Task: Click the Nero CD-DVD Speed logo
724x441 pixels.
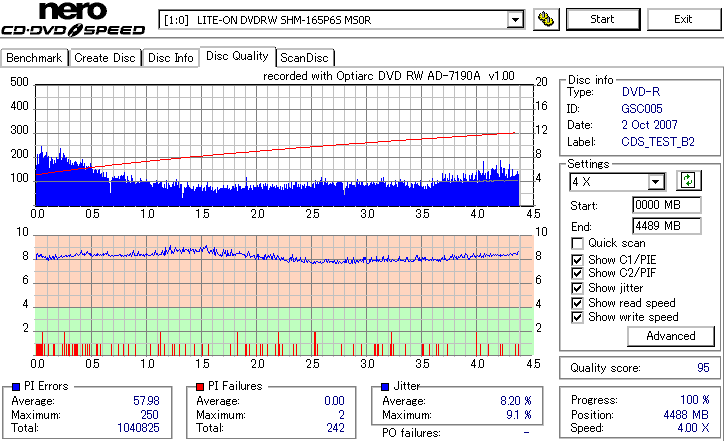Action: click(73, 19)
